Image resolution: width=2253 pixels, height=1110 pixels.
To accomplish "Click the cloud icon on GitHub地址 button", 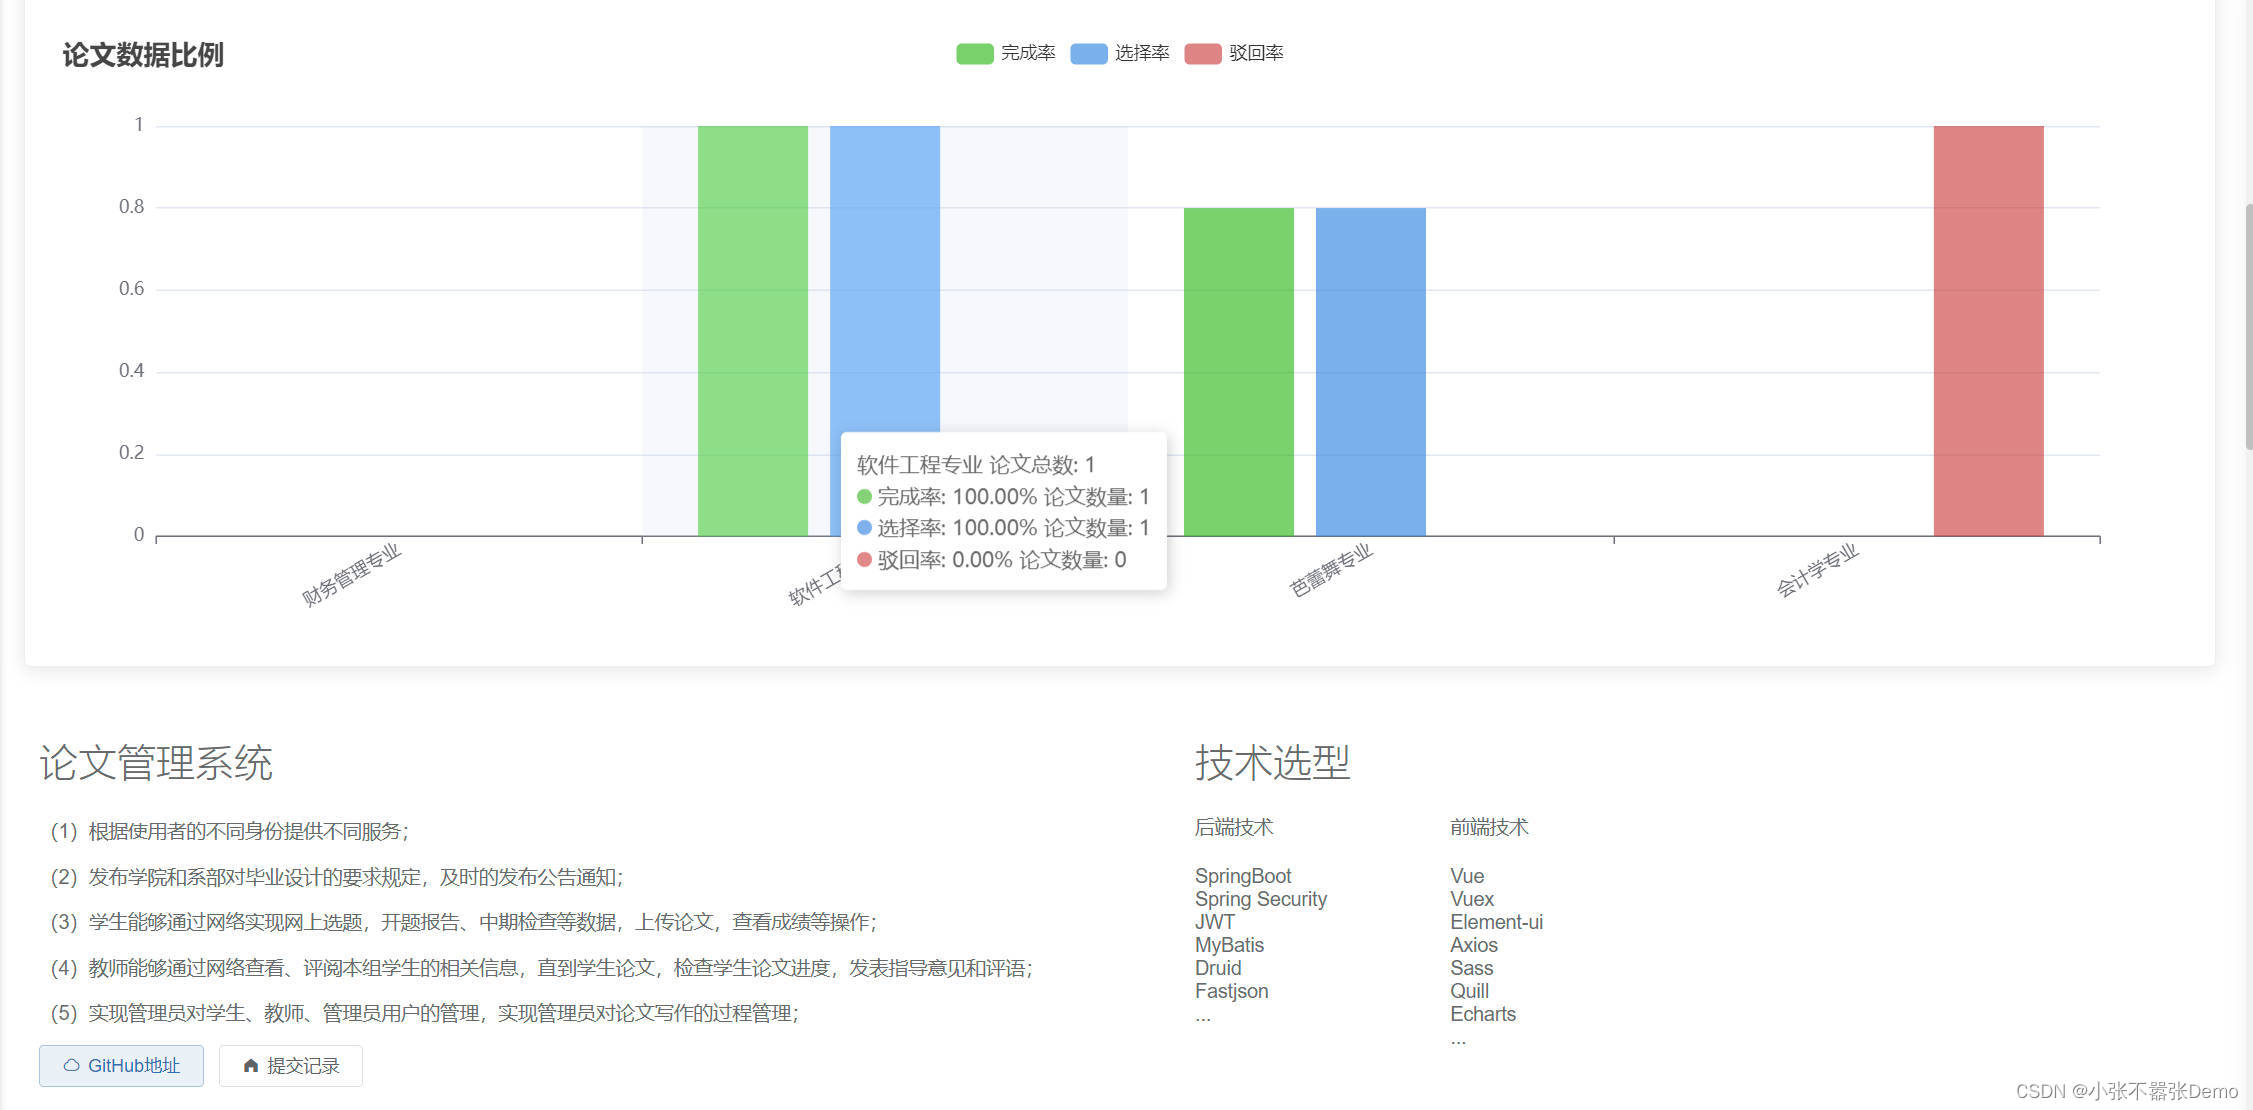I will [x=71, y=1066].
